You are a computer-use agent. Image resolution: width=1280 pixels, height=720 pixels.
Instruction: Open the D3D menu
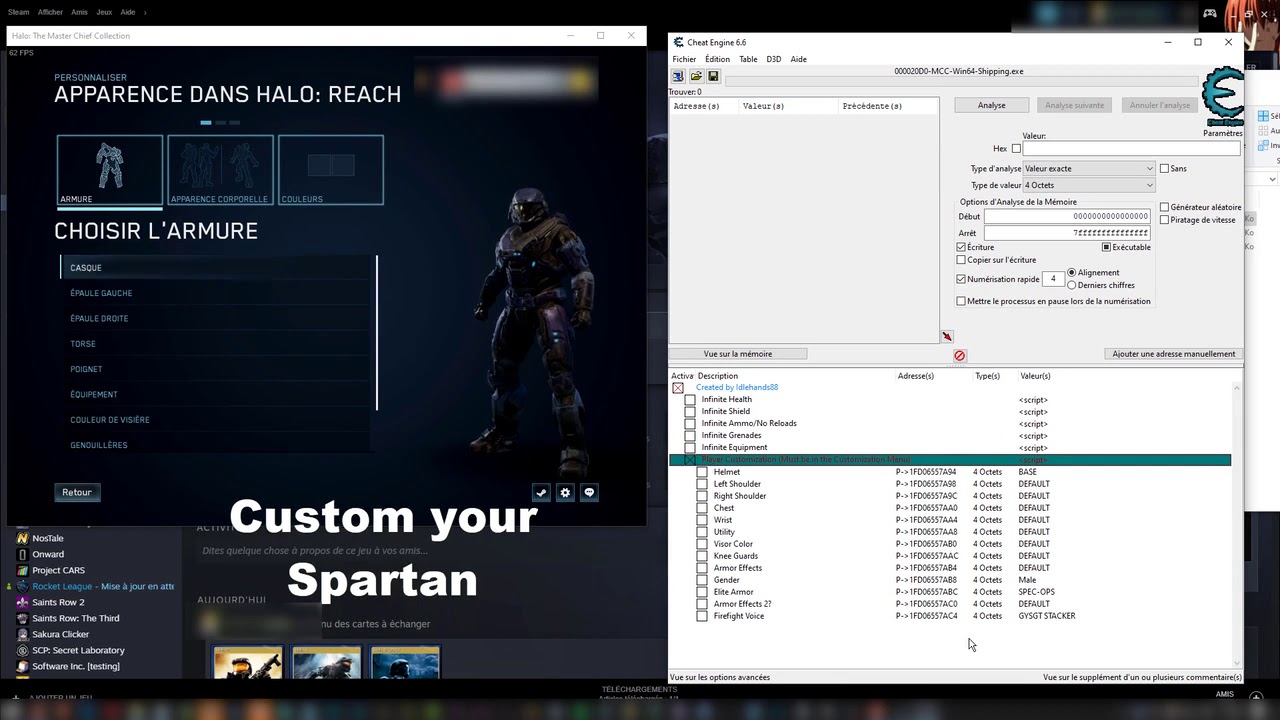tap(774, 59)
